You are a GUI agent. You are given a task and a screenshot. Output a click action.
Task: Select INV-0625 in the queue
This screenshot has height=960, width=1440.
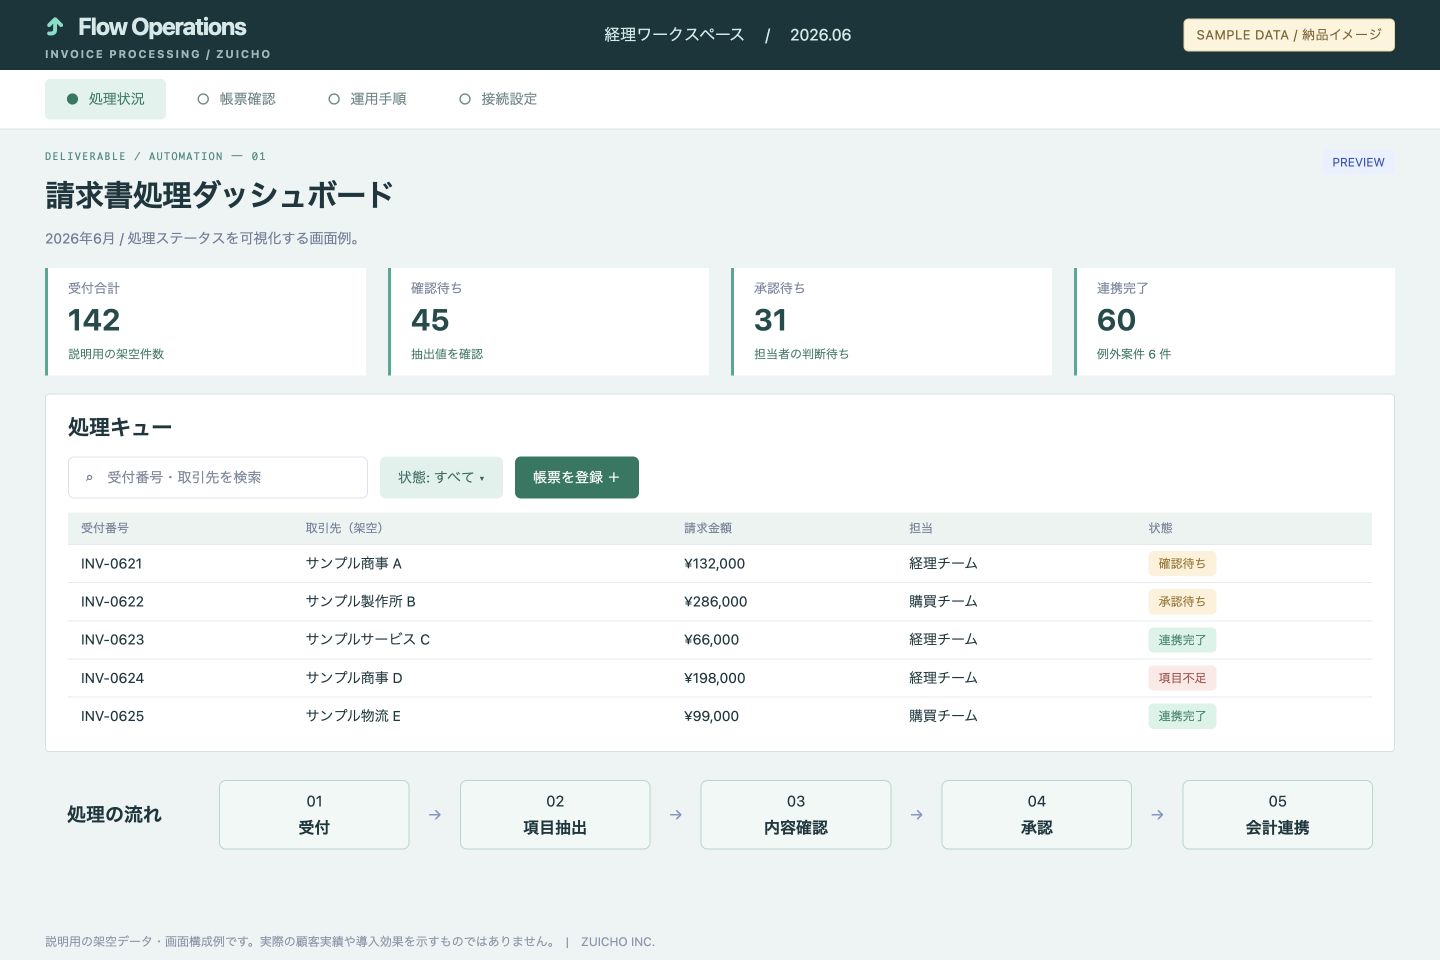click(112, 716)
